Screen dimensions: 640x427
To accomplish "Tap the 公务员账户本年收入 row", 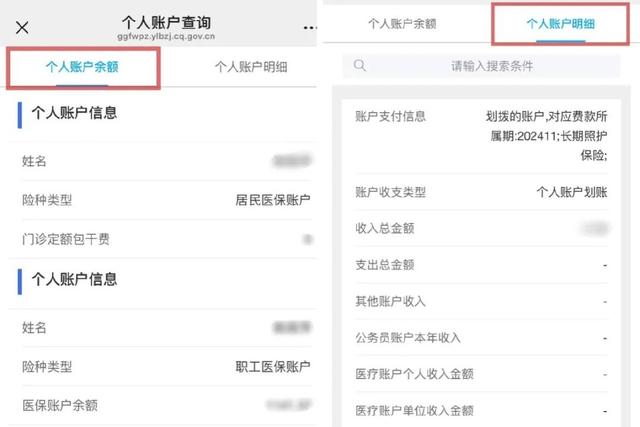I will pos(481,338).
